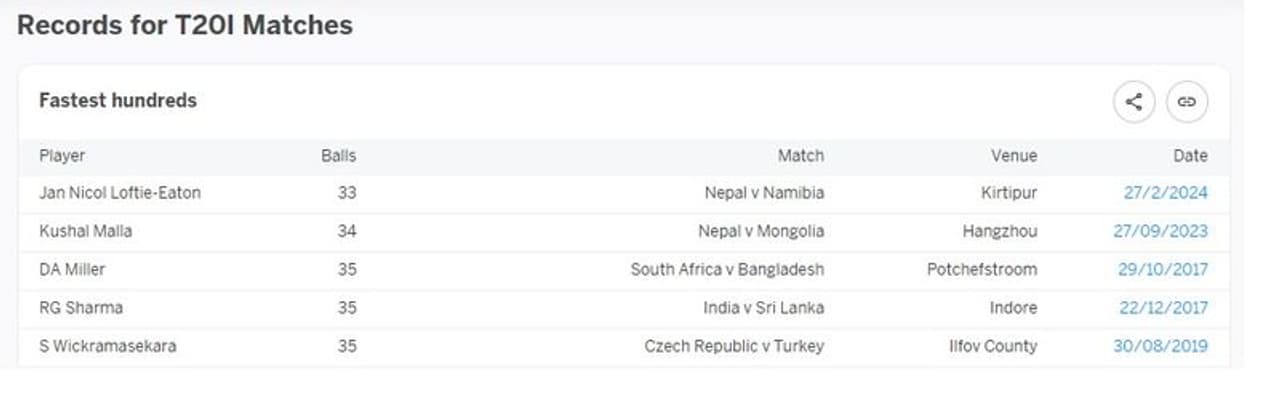This screenshot has width=1280, height=402.
Task: Click the S Wickramasekara player name
Action: coord(108,346)
